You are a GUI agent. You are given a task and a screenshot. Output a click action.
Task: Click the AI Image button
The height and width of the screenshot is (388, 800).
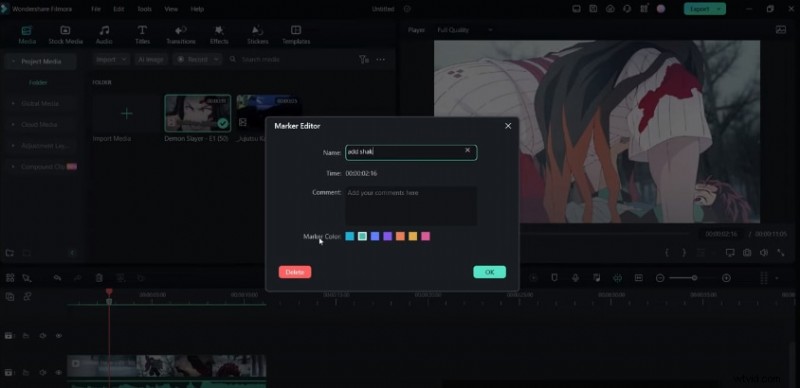pyautogui.click(x=151, y=60)
